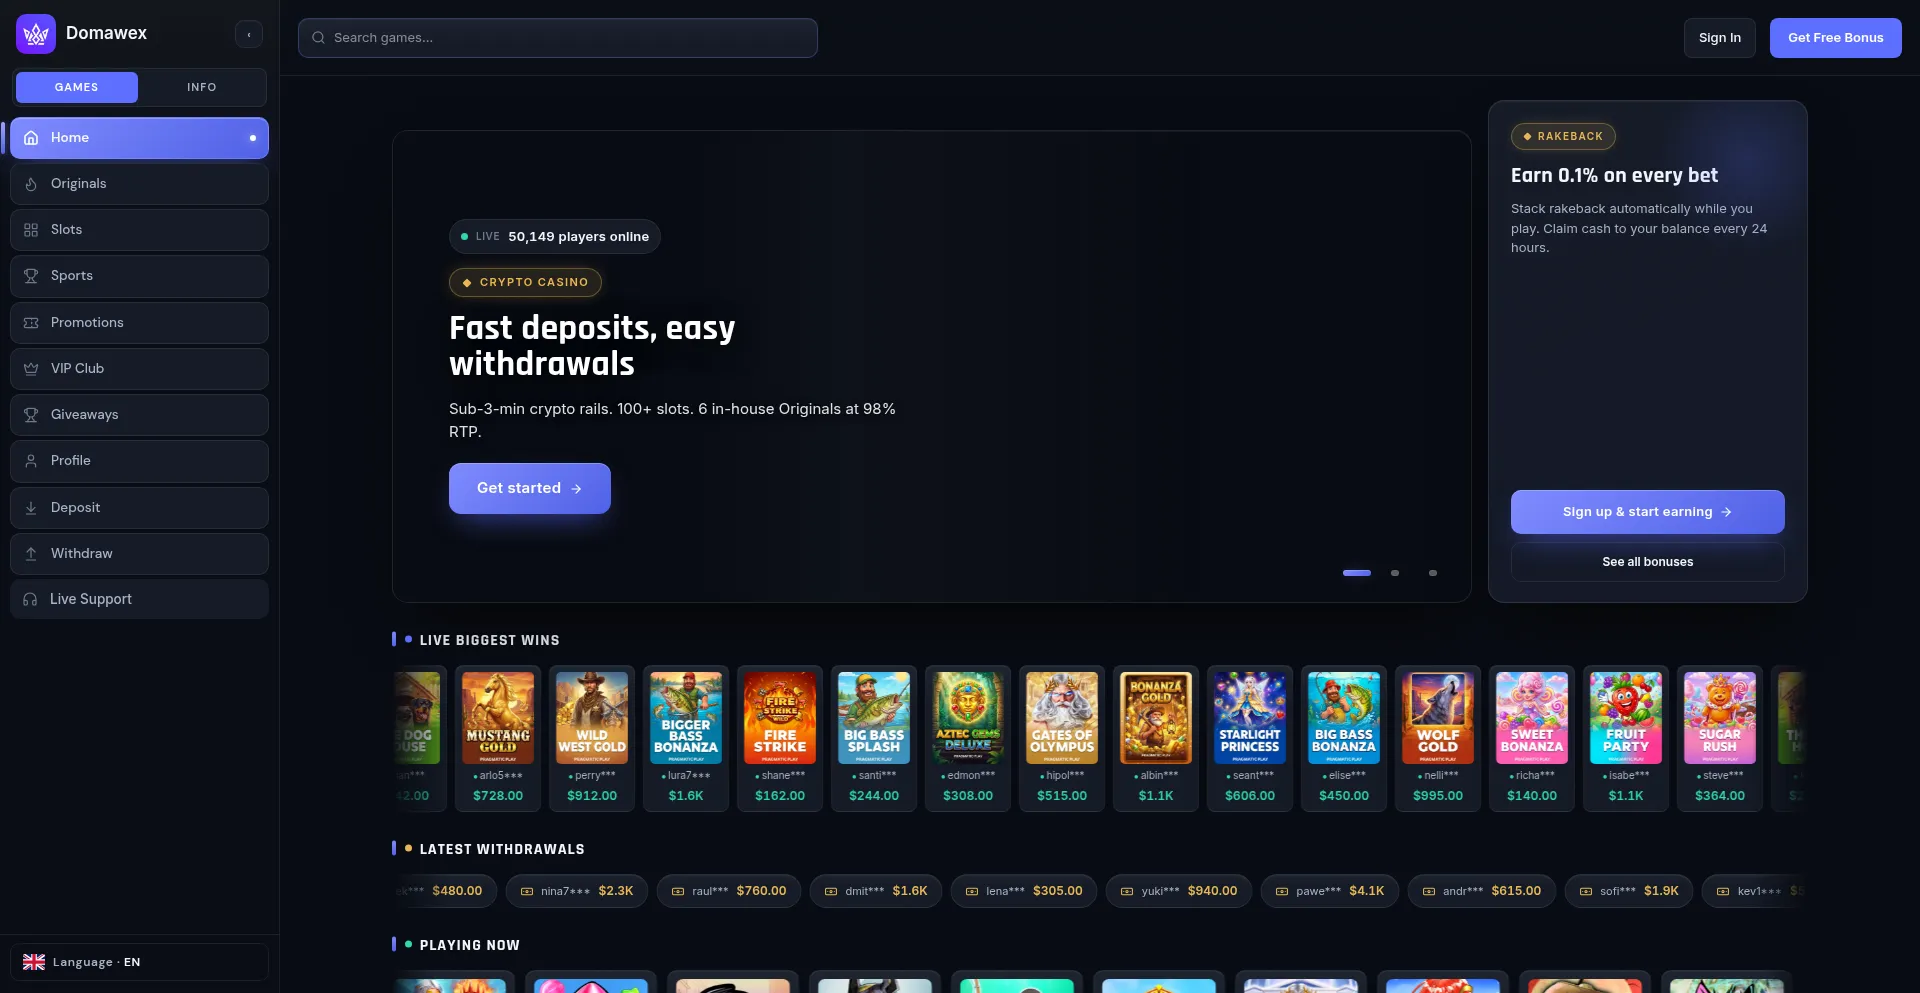Open the Bigger Bass Bonanza thumbnail

click(686, 718)
